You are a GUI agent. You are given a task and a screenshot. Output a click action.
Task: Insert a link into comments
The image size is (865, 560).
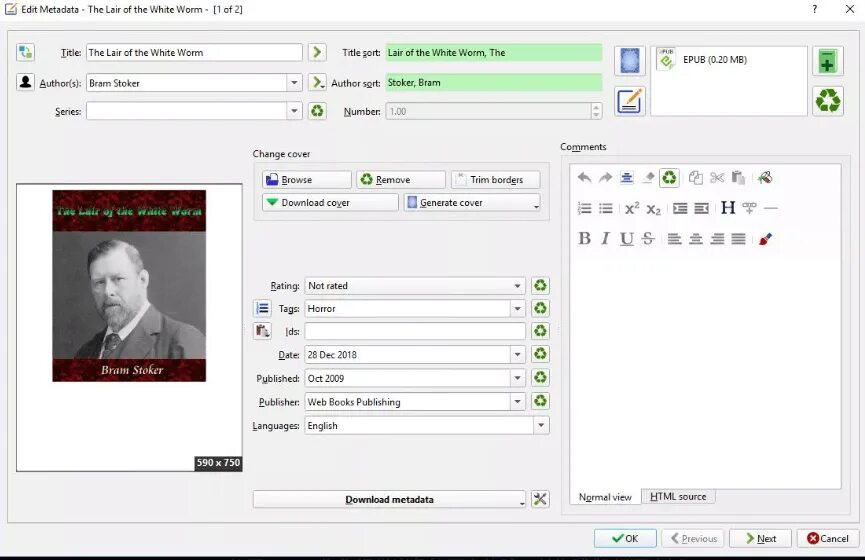(749, 208)
